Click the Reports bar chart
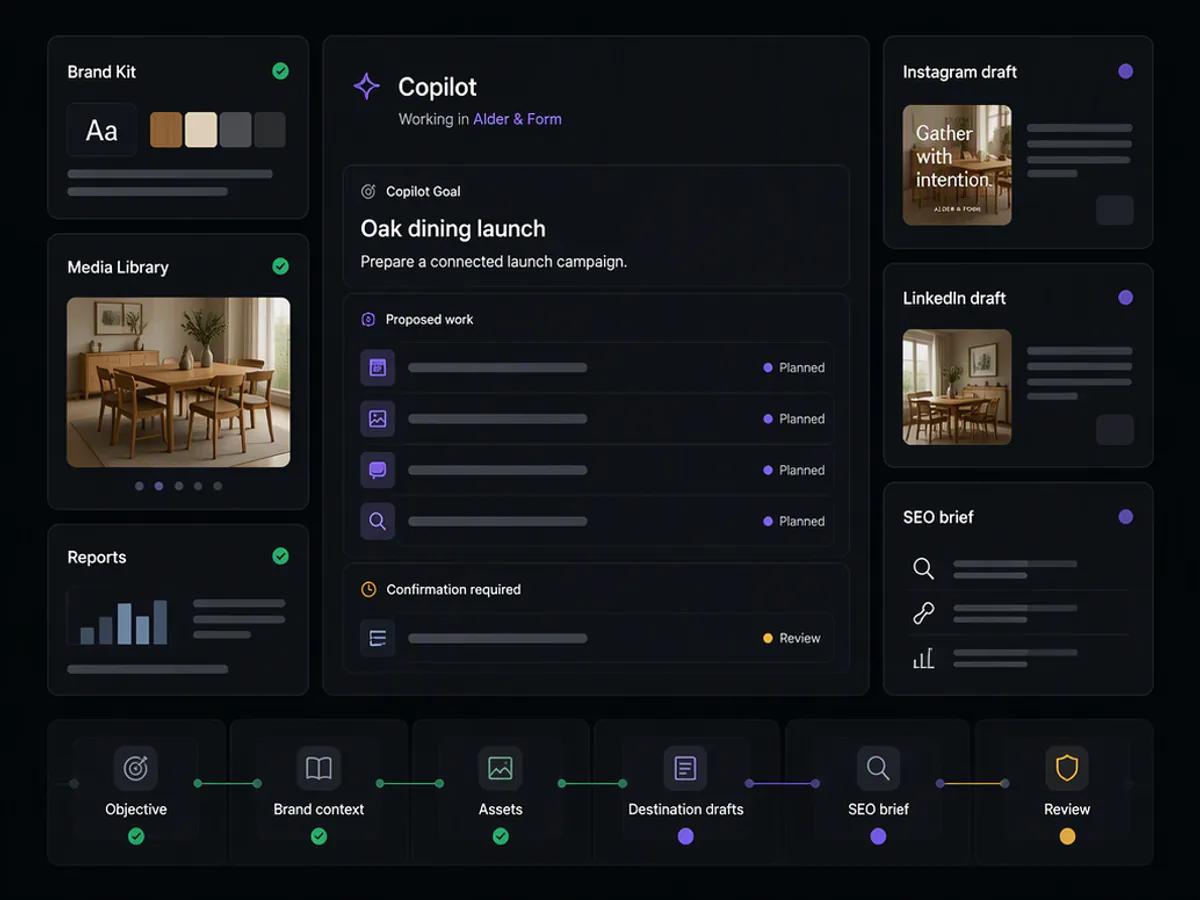This screenshot has height=900, width=1200. [124, 620]
